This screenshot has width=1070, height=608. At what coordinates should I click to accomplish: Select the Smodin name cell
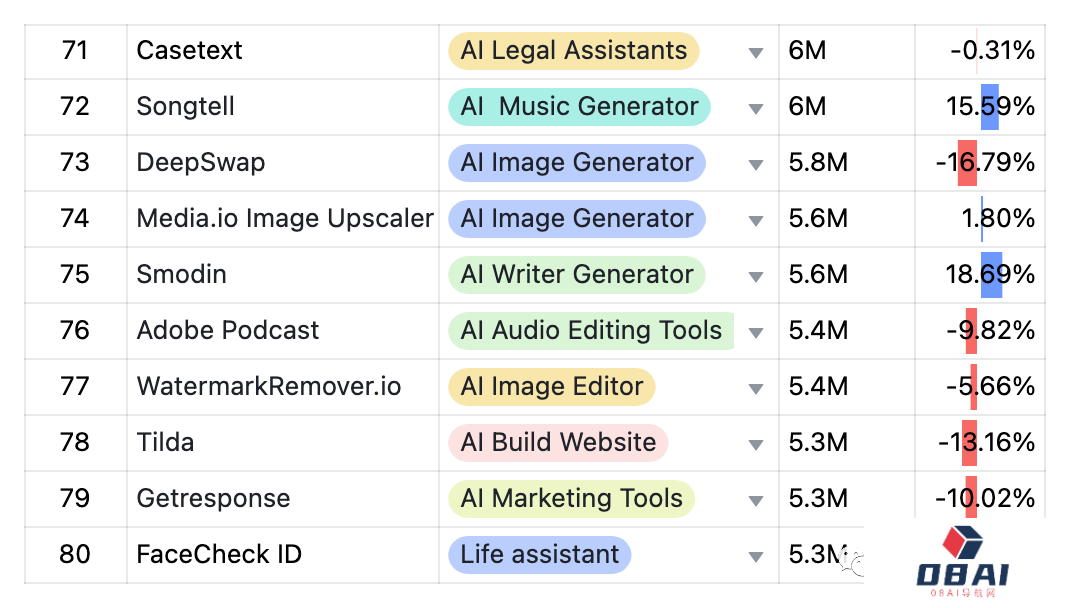(283, 275)
